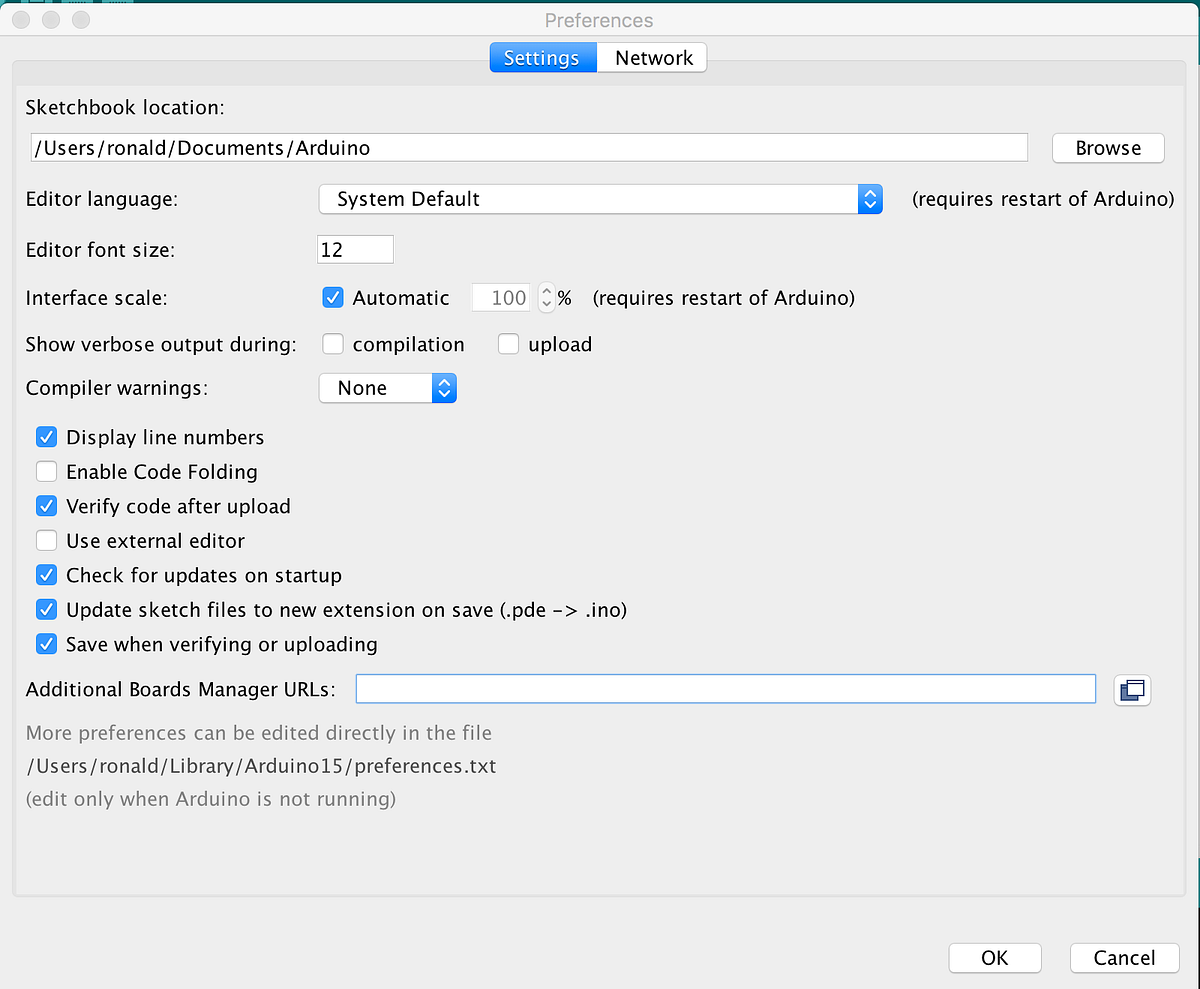Open the Additional Boards Manager URLs editor icon

pos(1132,689)
